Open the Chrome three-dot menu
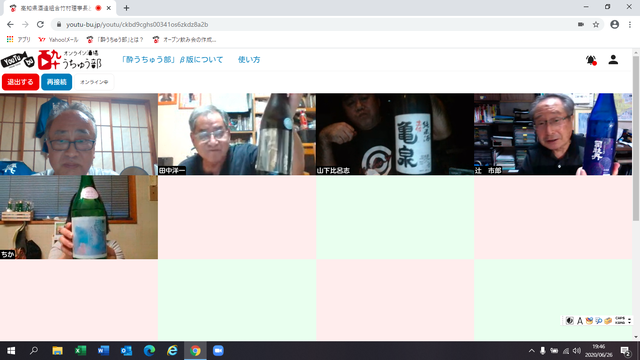The height and width of the screenshot is (360, 640). [x=630, y=24]
